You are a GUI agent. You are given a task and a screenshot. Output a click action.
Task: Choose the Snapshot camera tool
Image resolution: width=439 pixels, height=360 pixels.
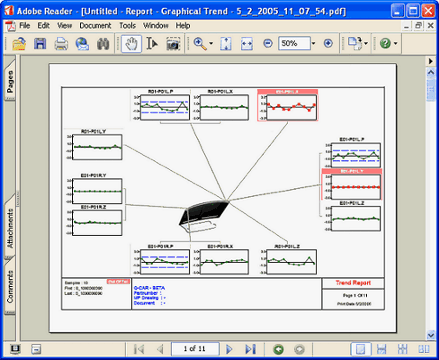point(173,44)
